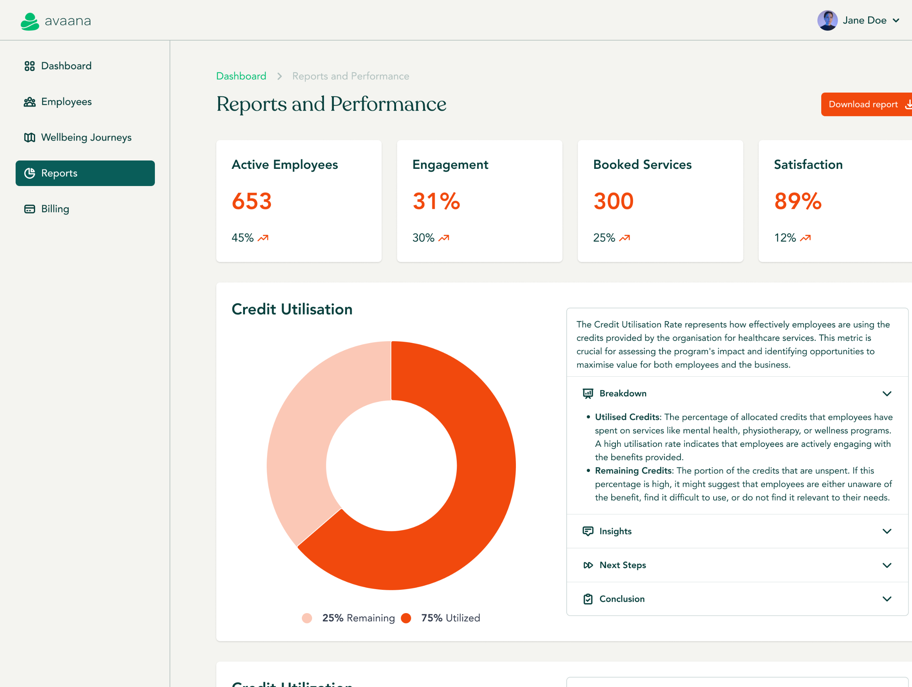Click the Reports and Performance page title
Image resolution: width=912 pixels, height=687 pixels.
[x=331, y=104]
